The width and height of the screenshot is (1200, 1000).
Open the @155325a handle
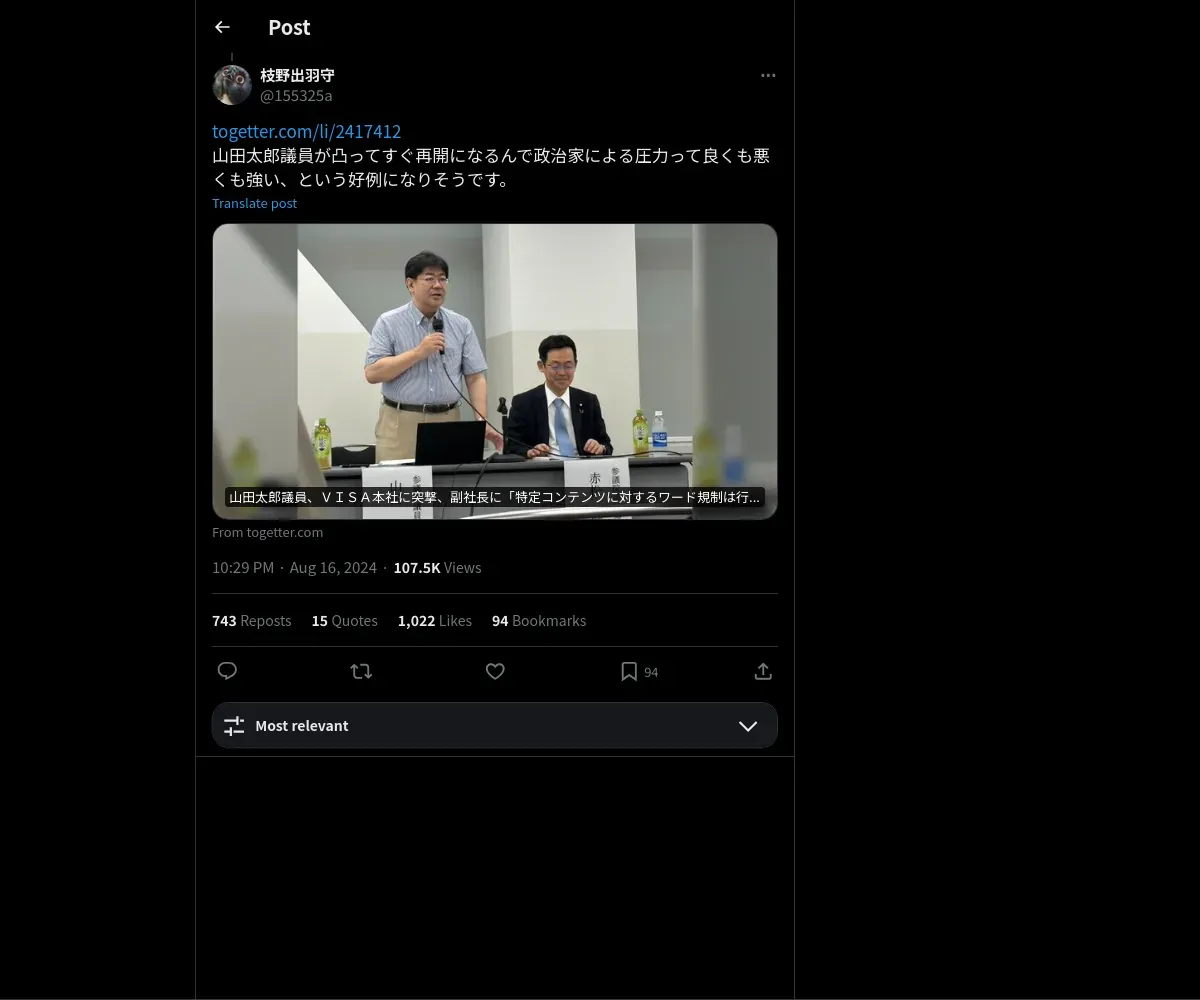coord(296,96)
